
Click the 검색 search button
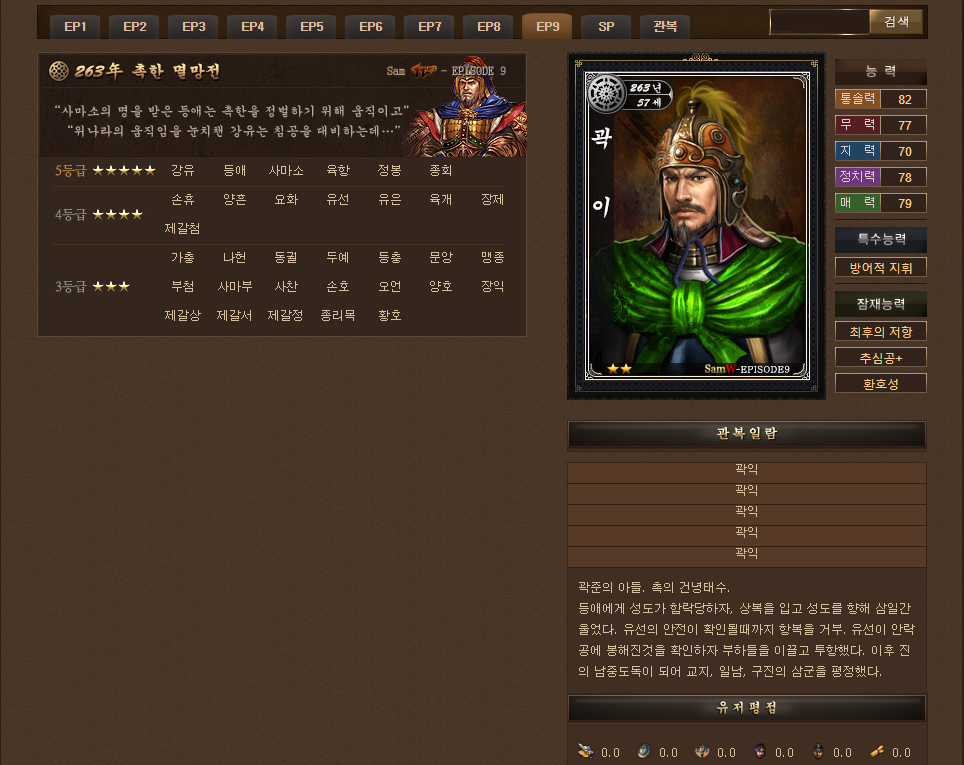pos(896,22)
